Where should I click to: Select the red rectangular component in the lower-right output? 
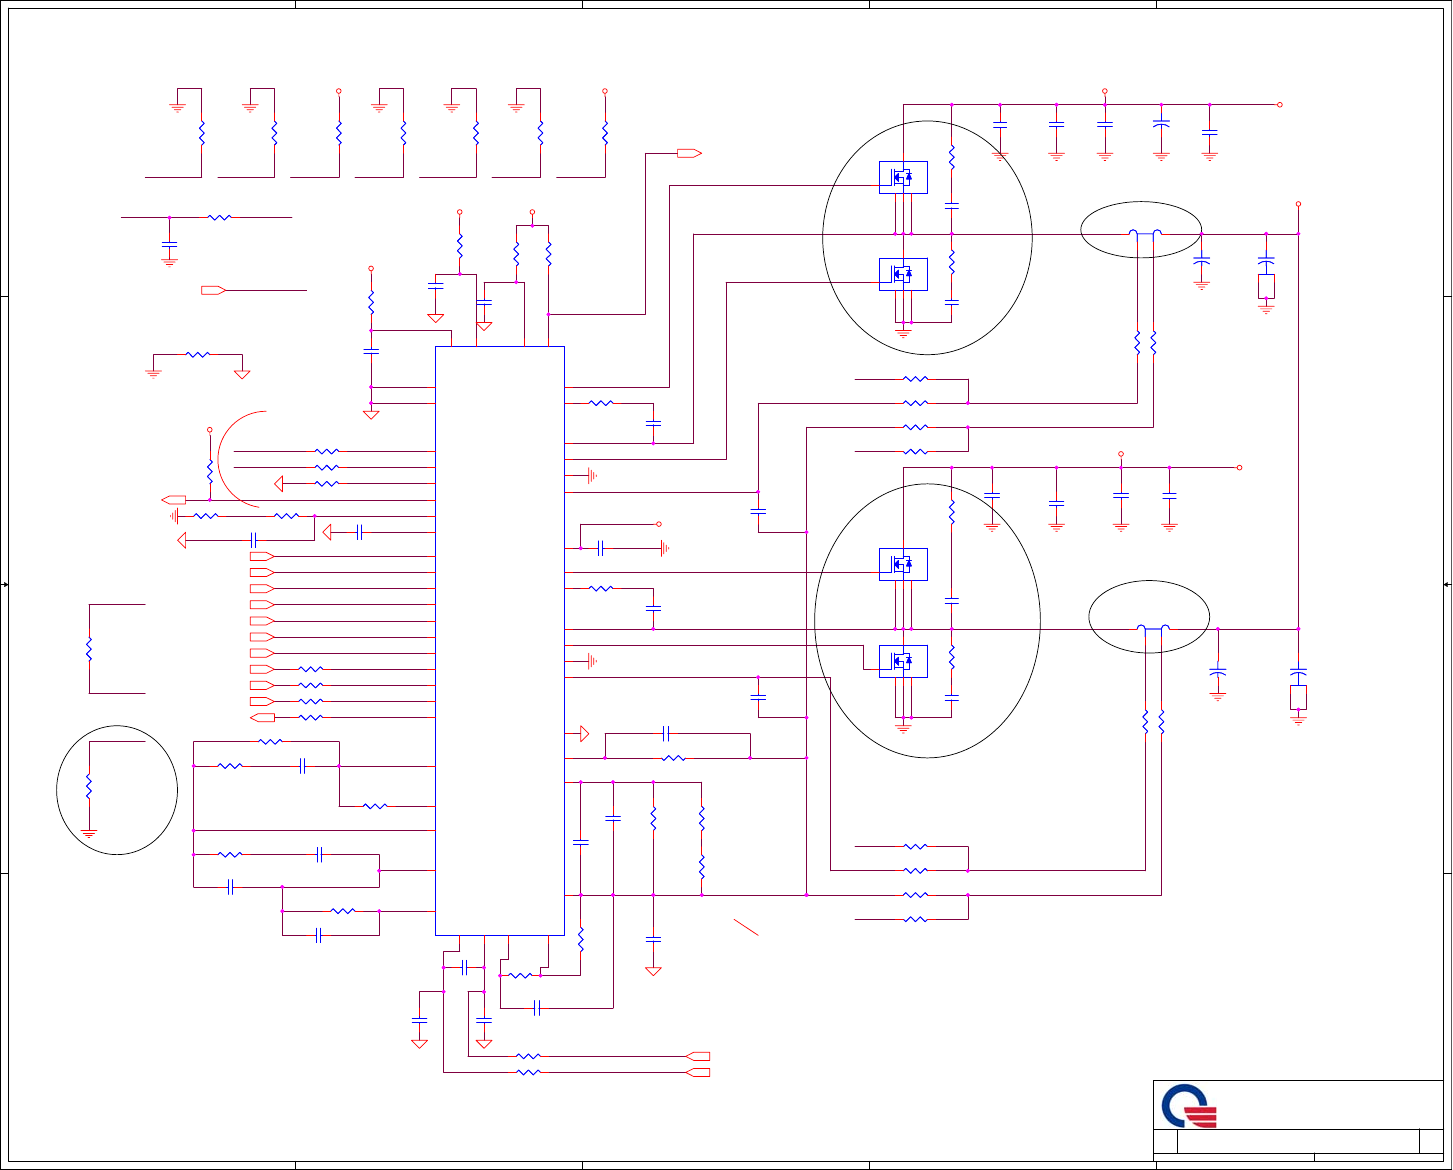(1298, 697)
